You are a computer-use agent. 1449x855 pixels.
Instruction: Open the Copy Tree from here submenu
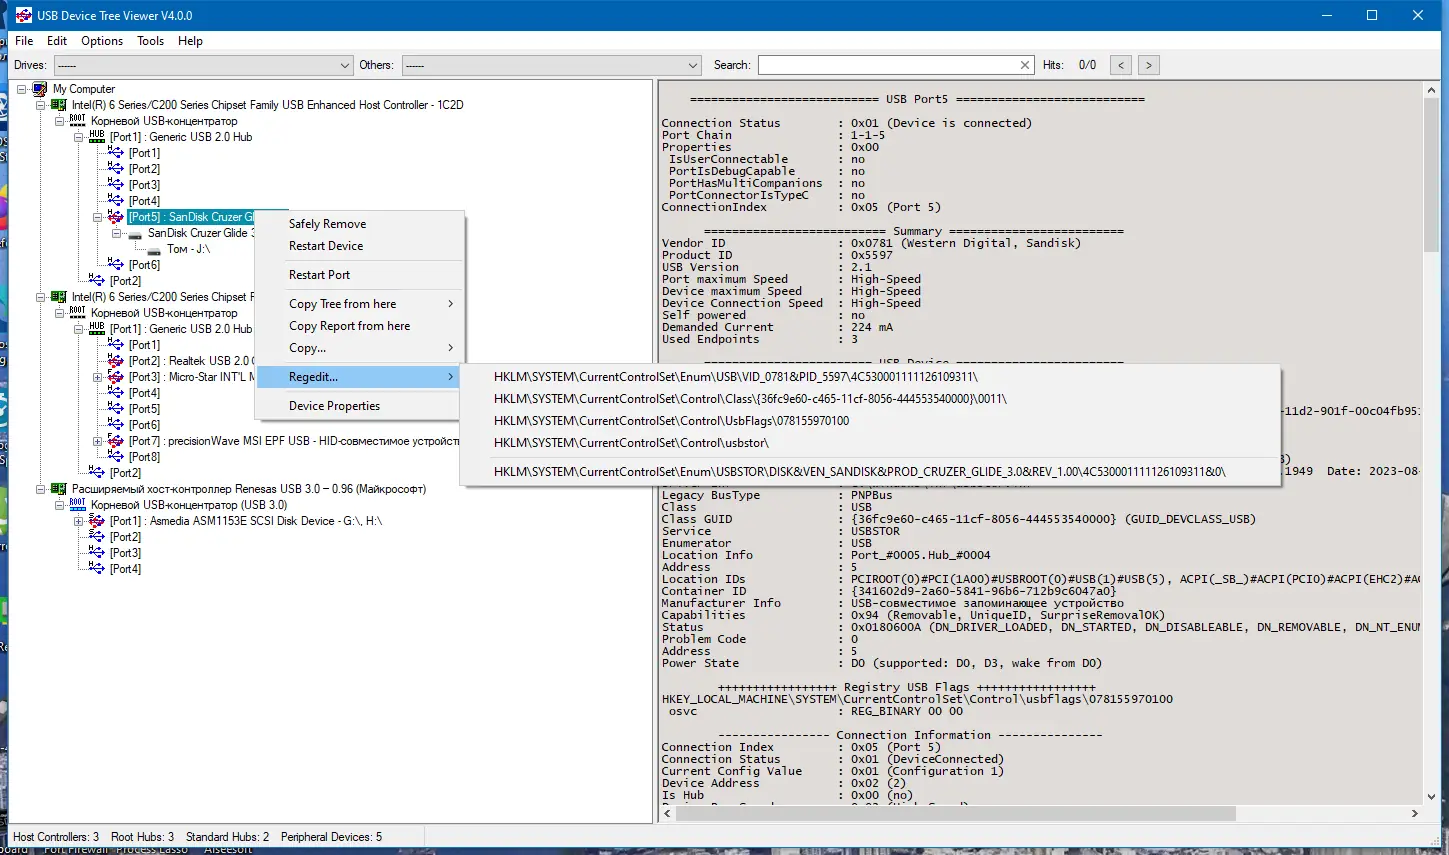click(360, 304)
